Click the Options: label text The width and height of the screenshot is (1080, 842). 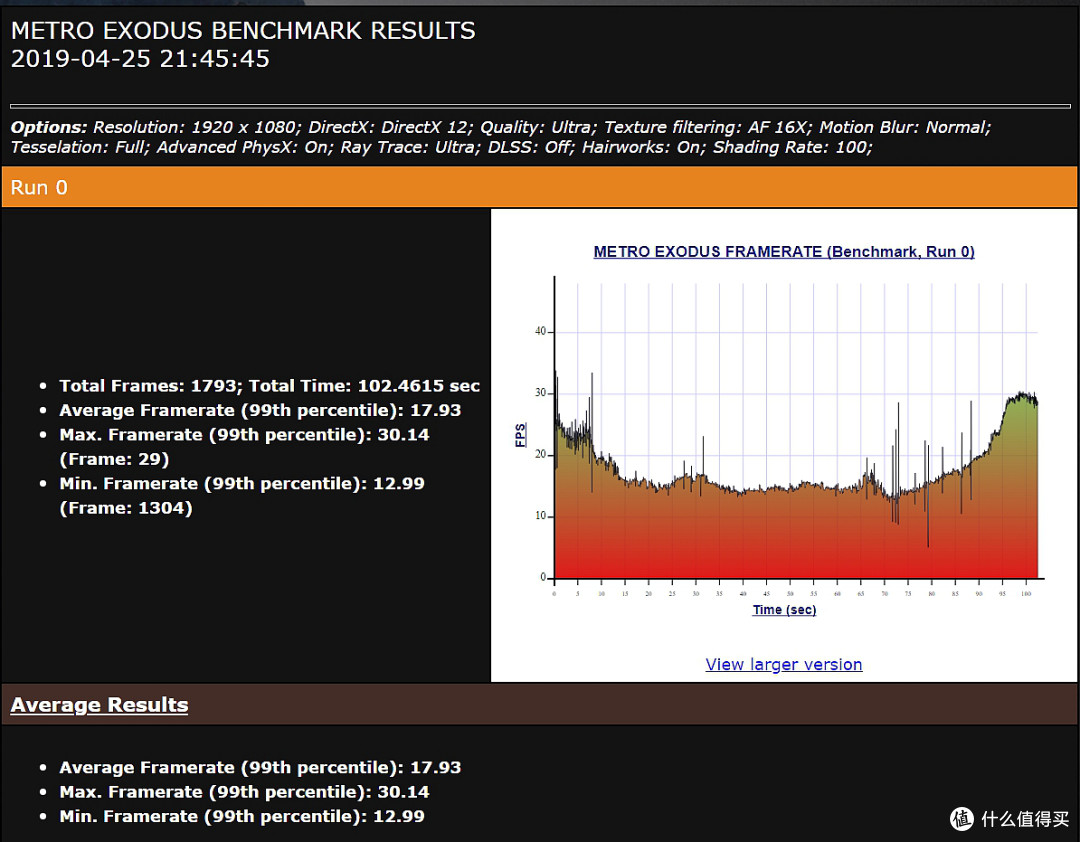49,127
